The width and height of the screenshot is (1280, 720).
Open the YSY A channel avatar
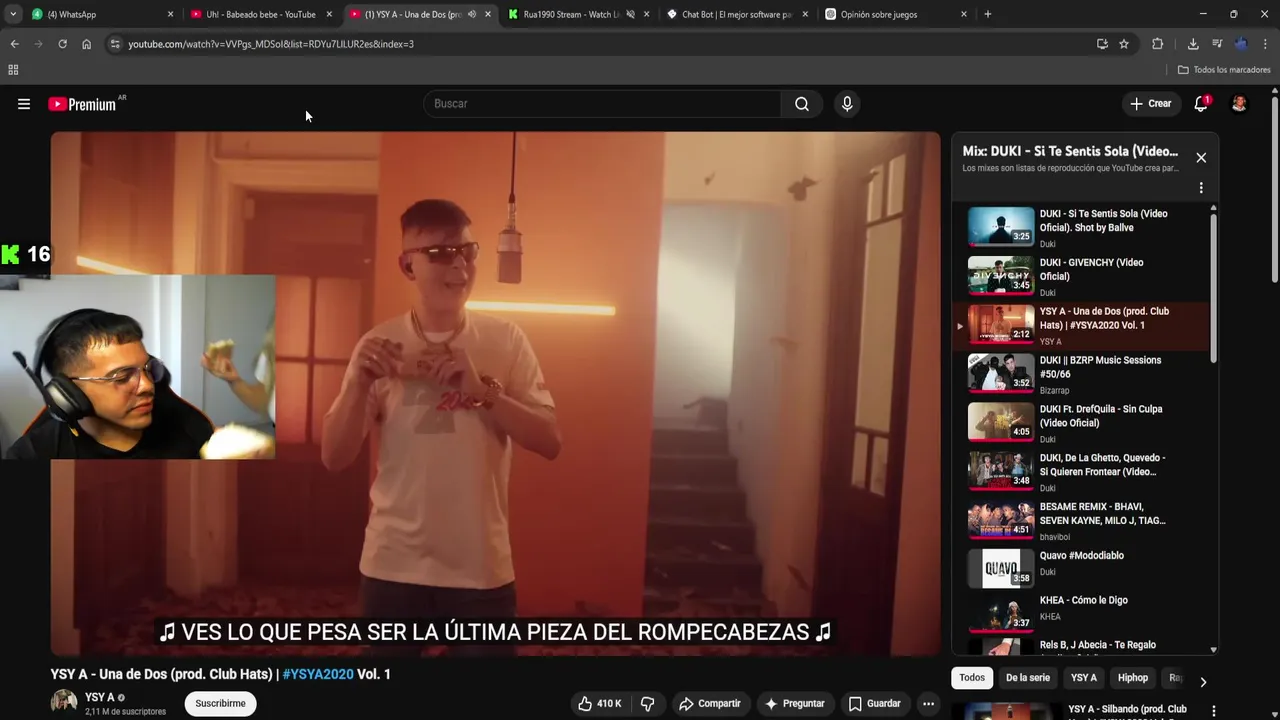[x=64, y=703]
